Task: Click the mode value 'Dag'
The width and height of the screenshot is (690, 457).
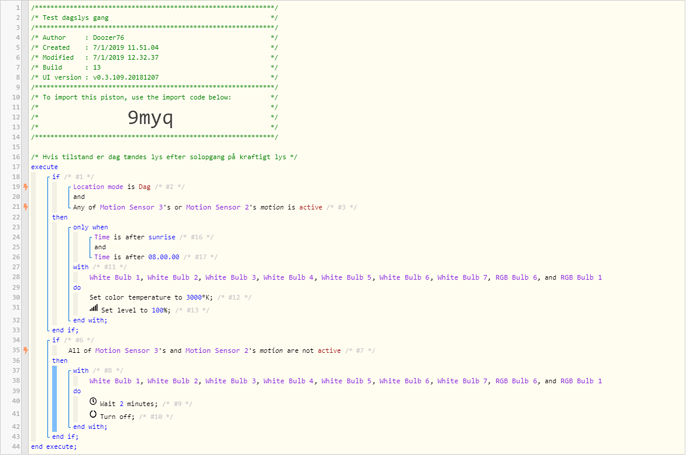Action: click(144, 187)
